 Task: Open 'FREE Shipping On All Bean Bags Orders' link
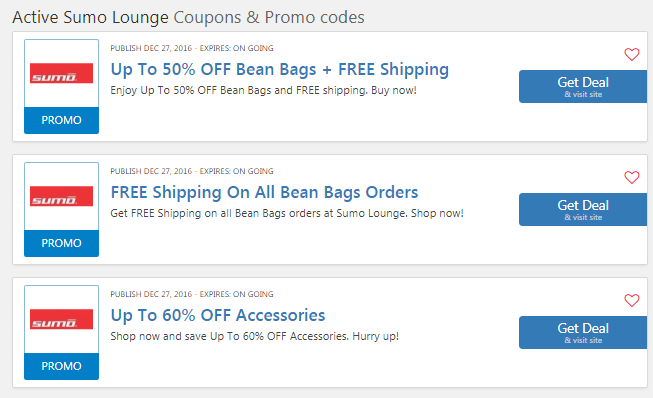(264, 192)
